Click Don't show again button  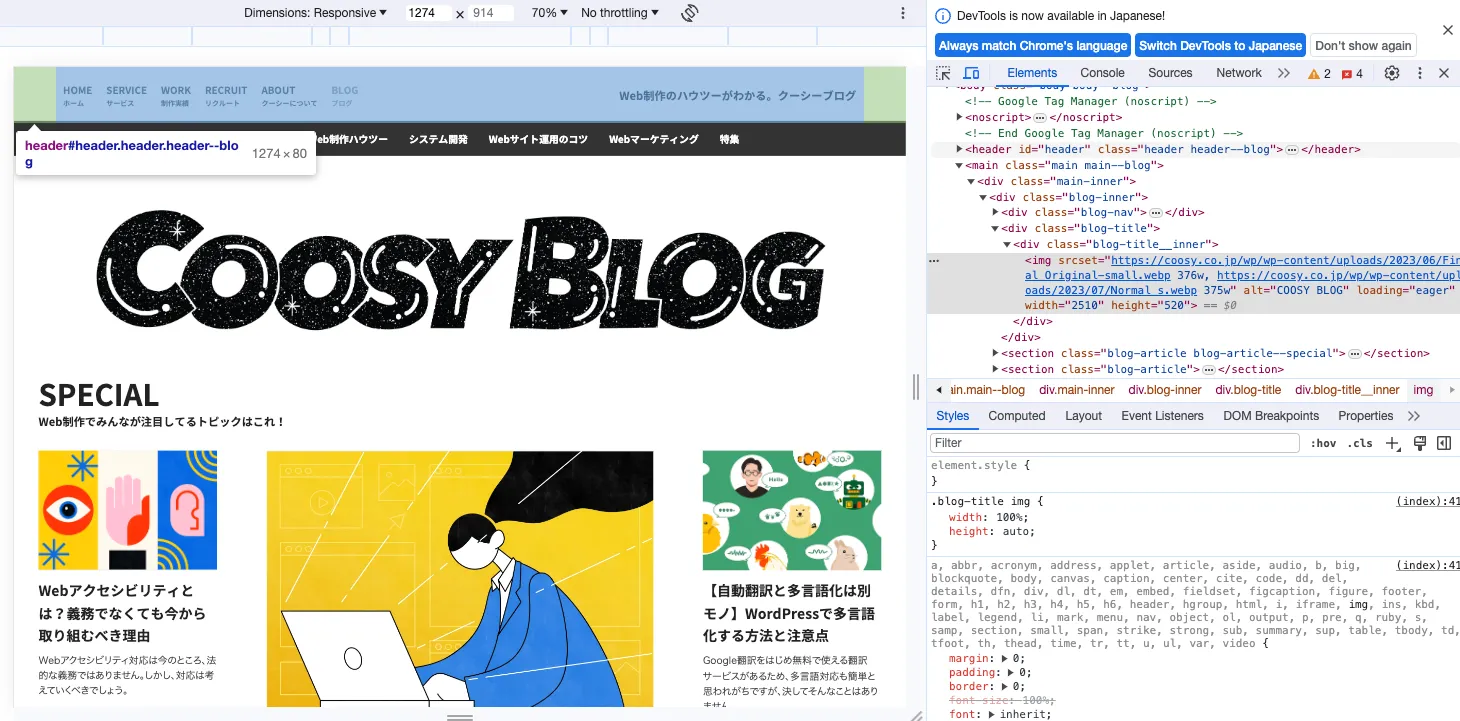(1363, 46)
